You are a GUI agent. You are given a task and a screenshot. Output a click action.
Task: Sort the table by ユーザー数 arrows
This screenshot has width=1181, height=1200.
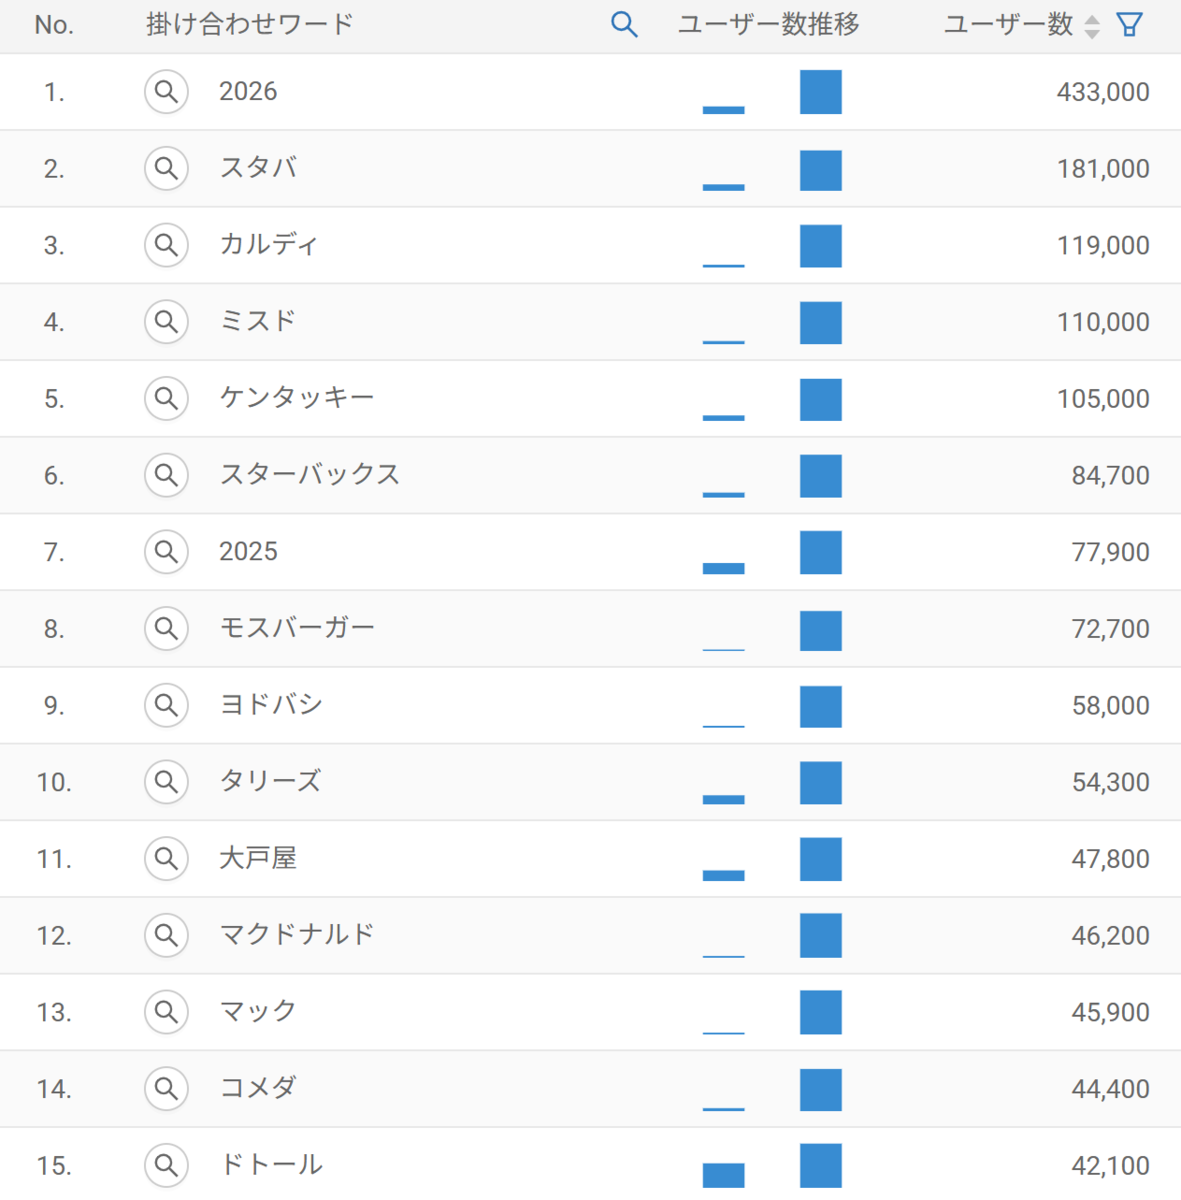click(1092, 26)
